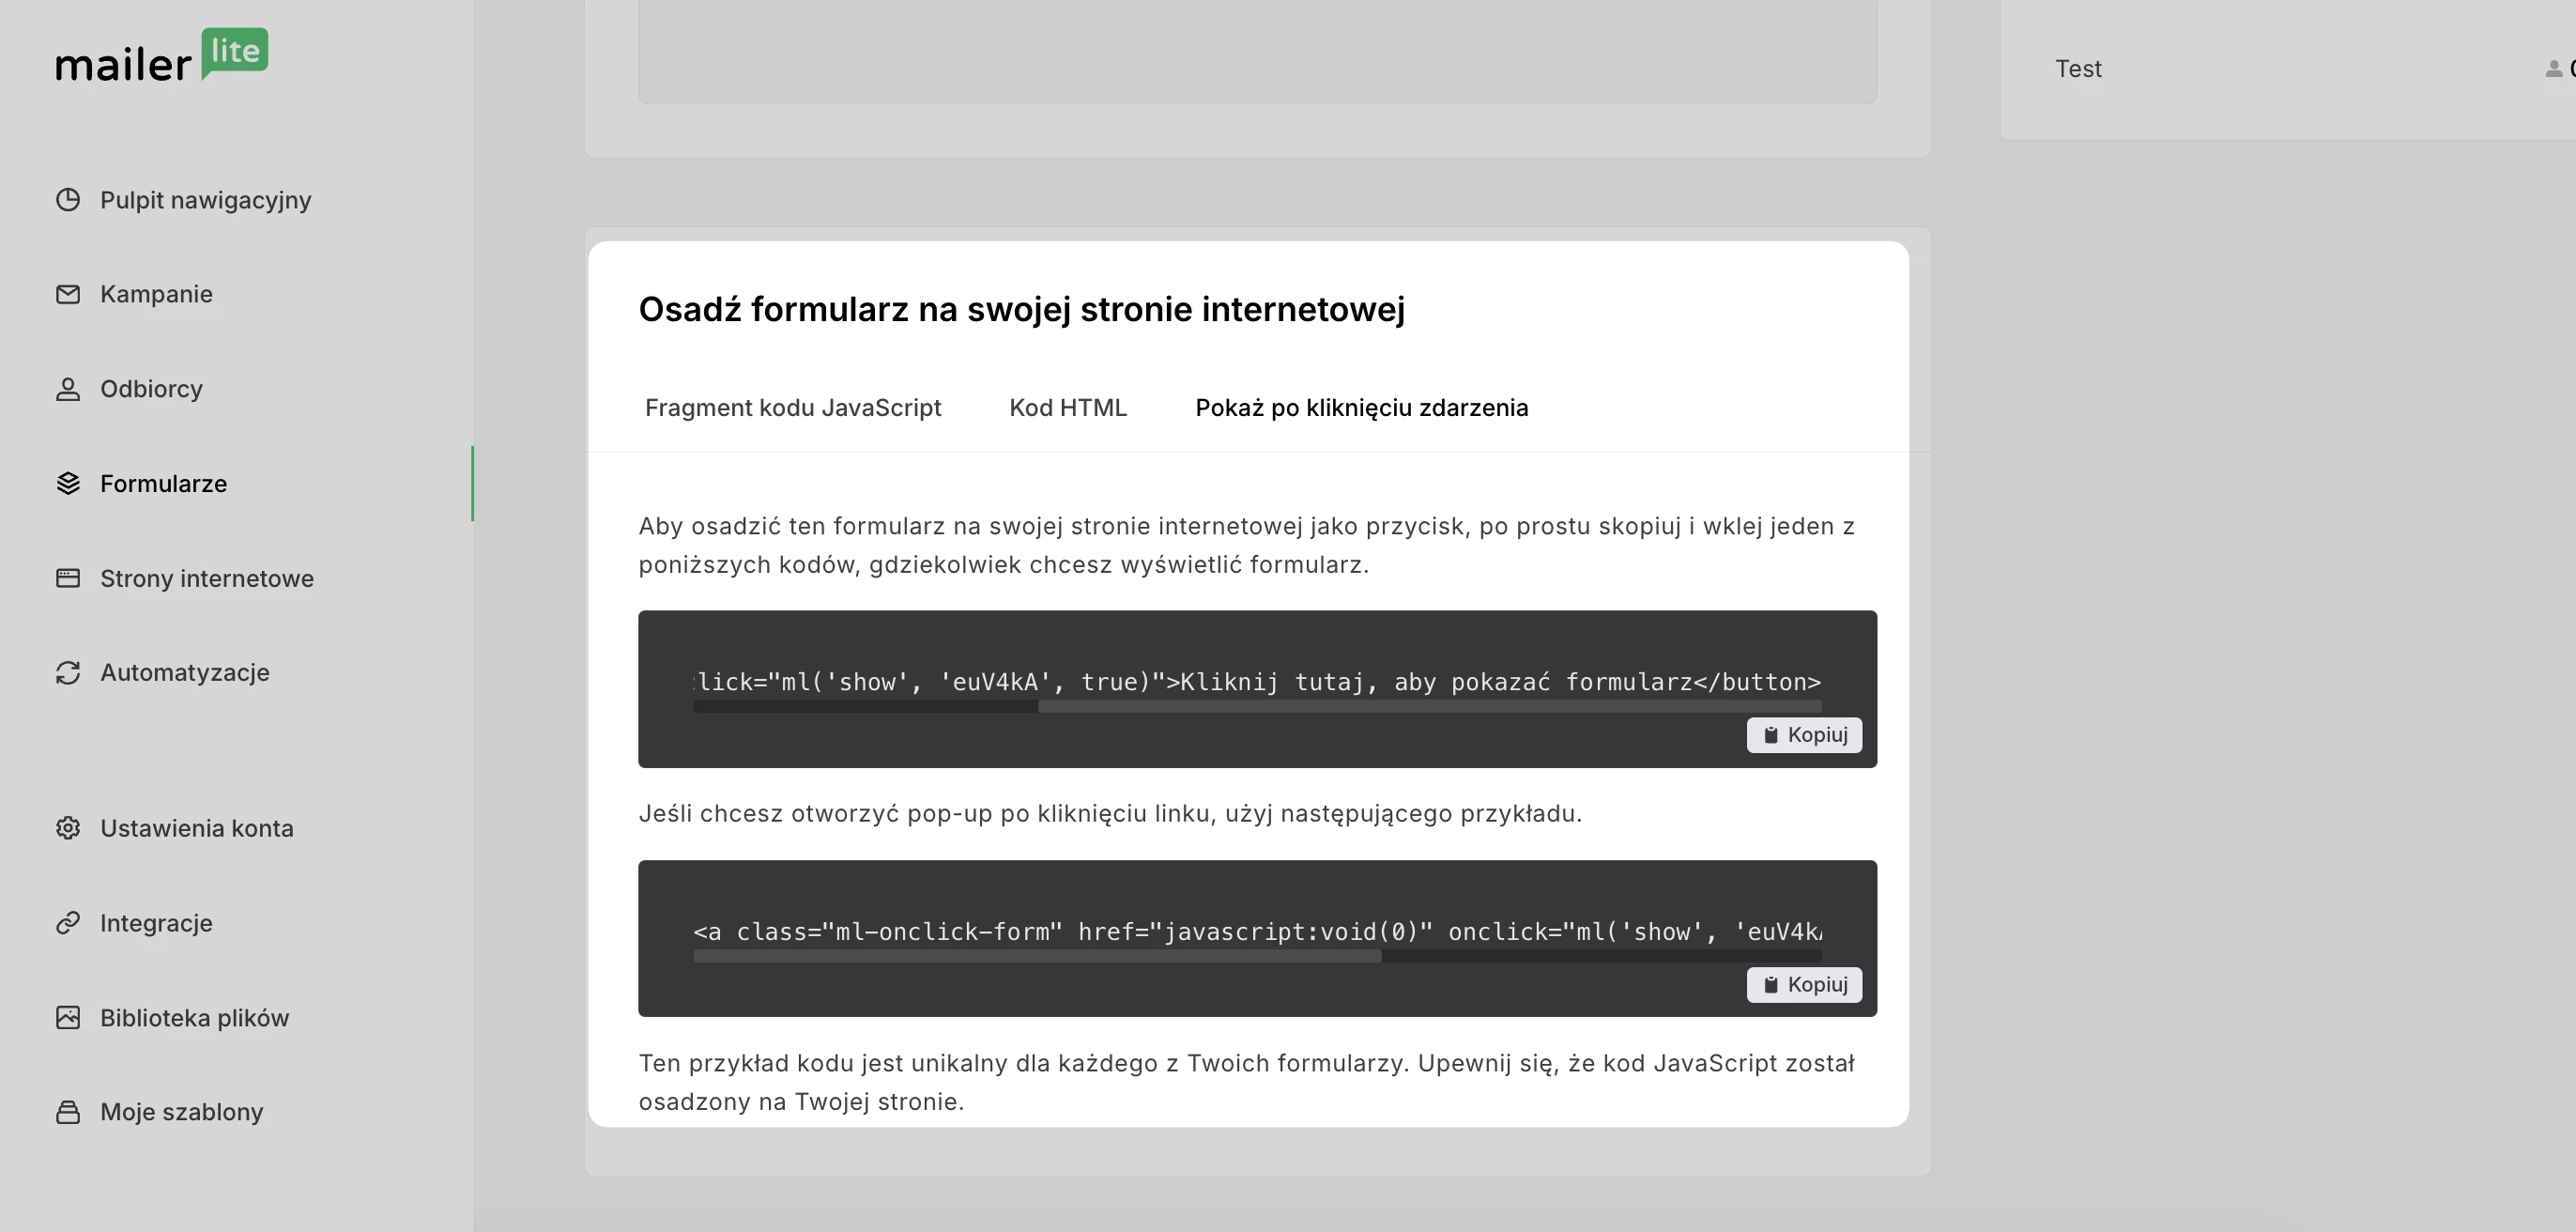Click the Automatyzacje refresh arrows icon

68,673
